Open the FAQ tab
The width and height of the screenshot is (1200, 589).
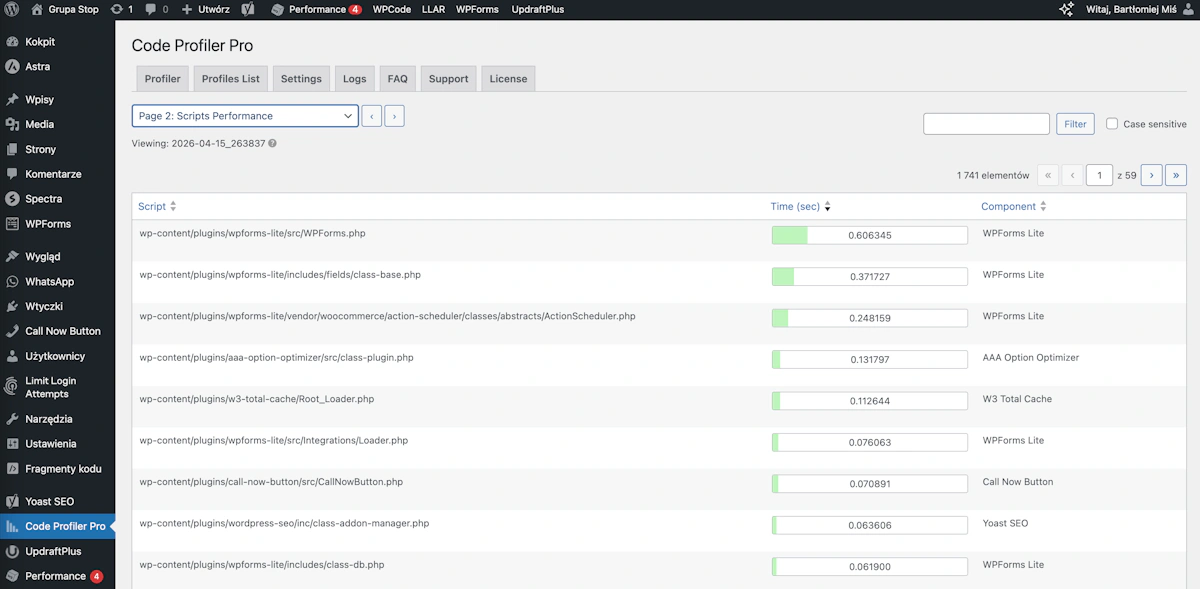point(398,79)
